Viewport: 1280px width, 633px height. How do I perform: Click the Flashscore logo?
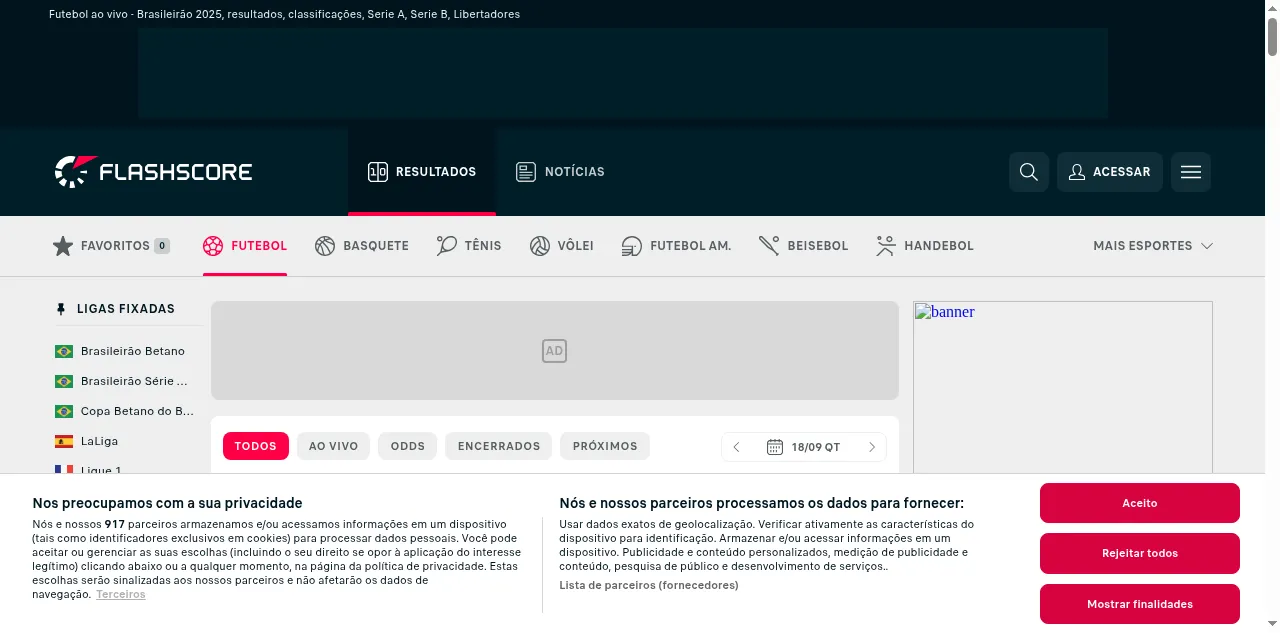pos(153,172)
